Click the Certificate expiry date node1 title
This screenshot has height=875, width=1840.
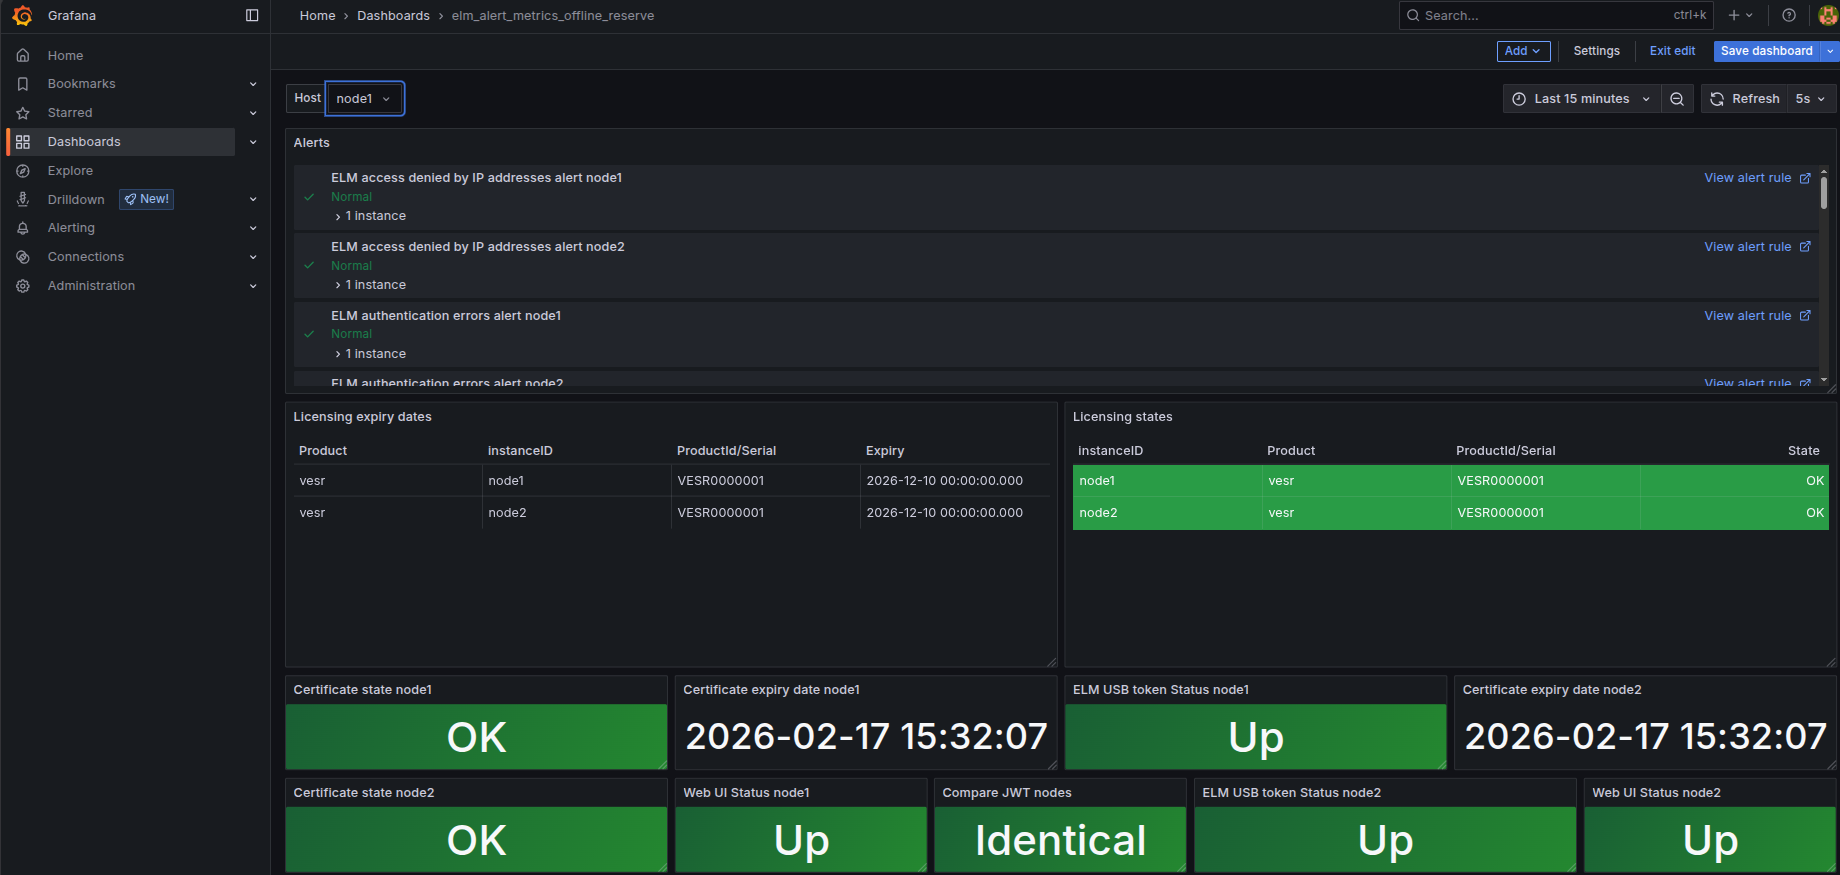pos(771,690)
